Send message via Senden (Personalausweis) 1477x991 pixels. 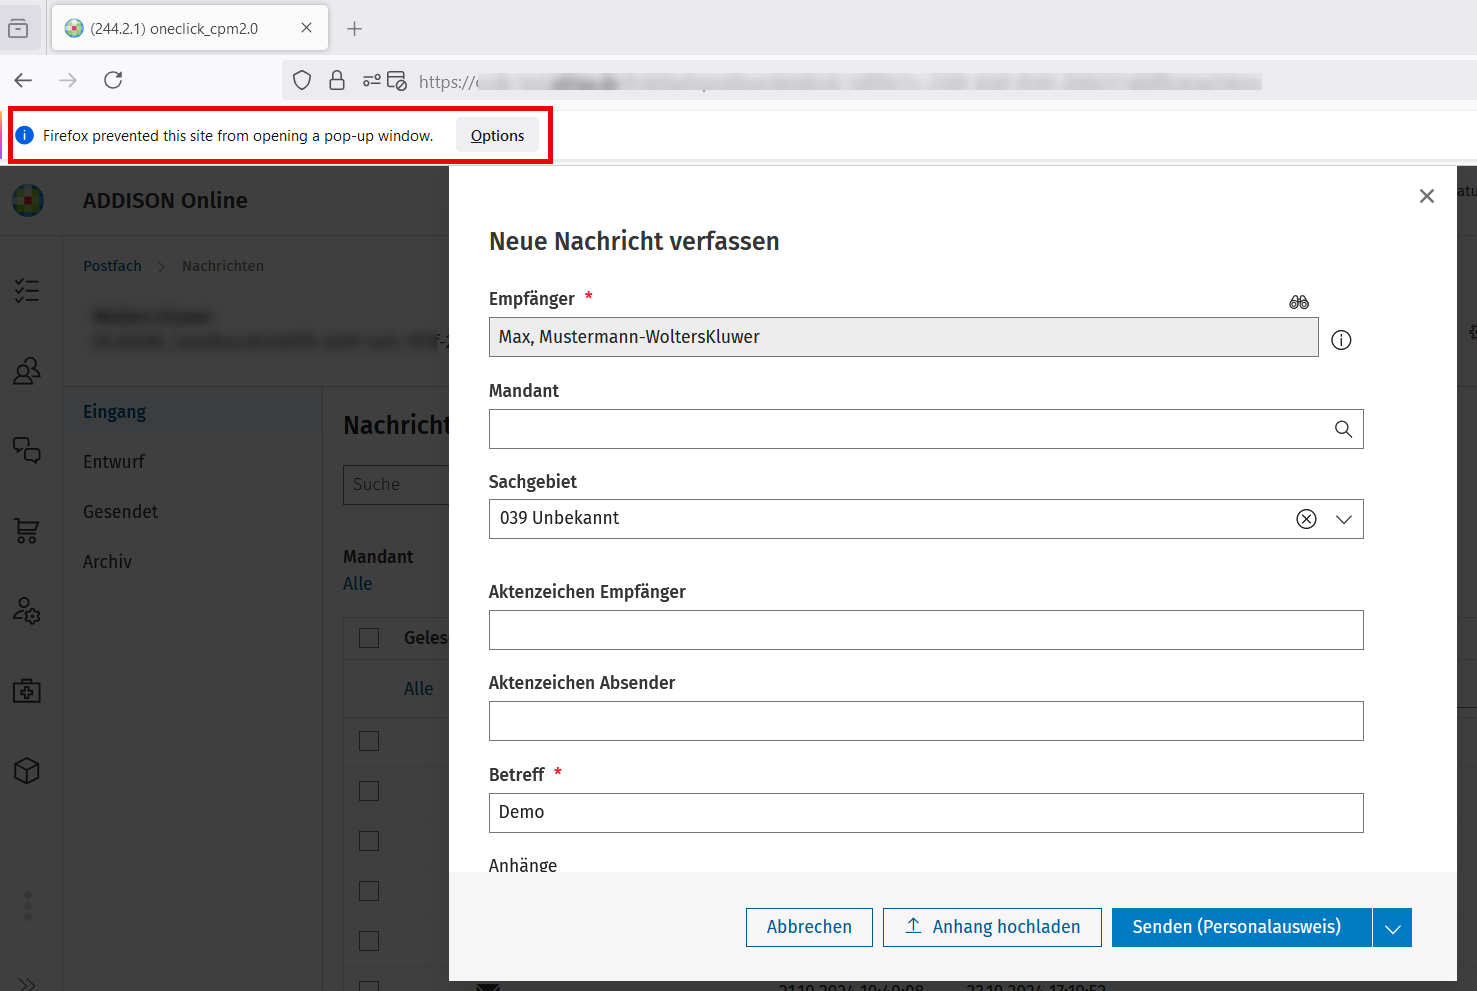1241,927
